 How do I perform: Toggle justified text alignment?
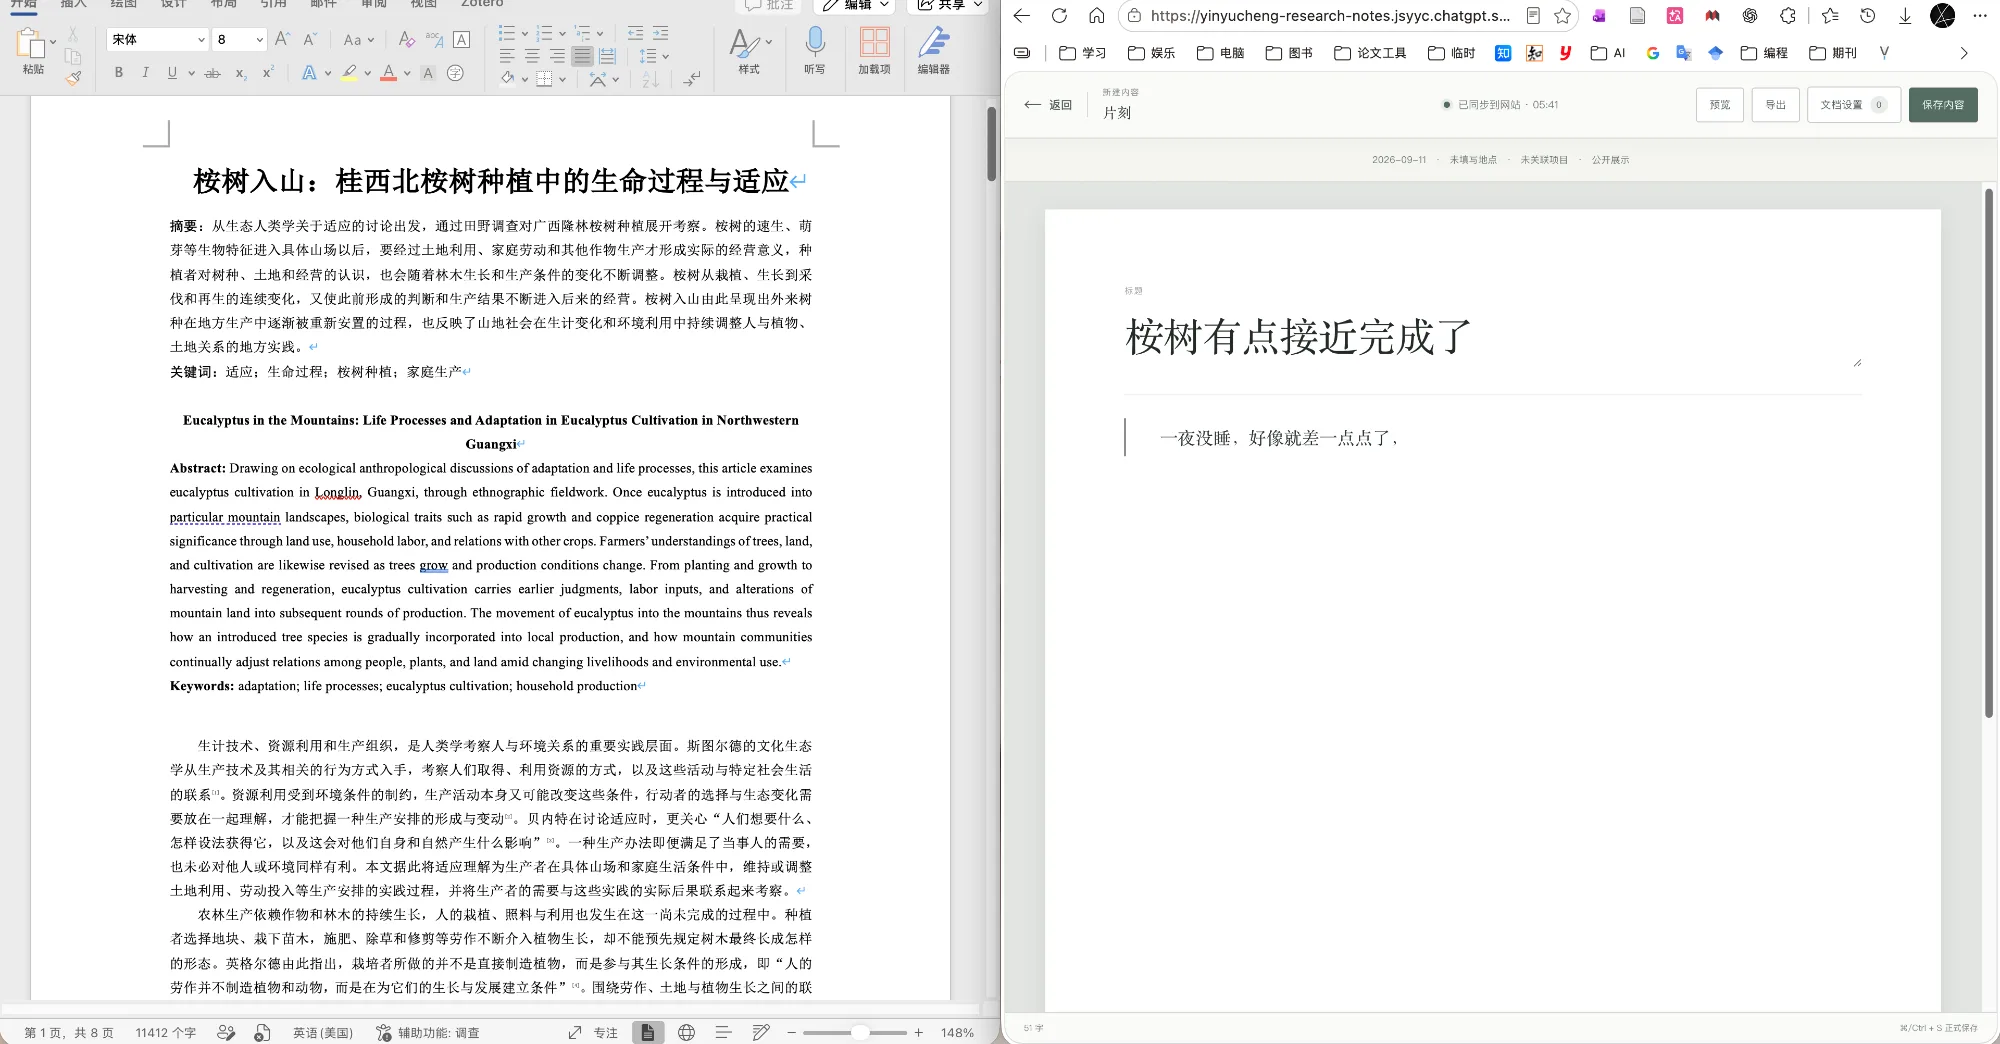click(582, 56)
